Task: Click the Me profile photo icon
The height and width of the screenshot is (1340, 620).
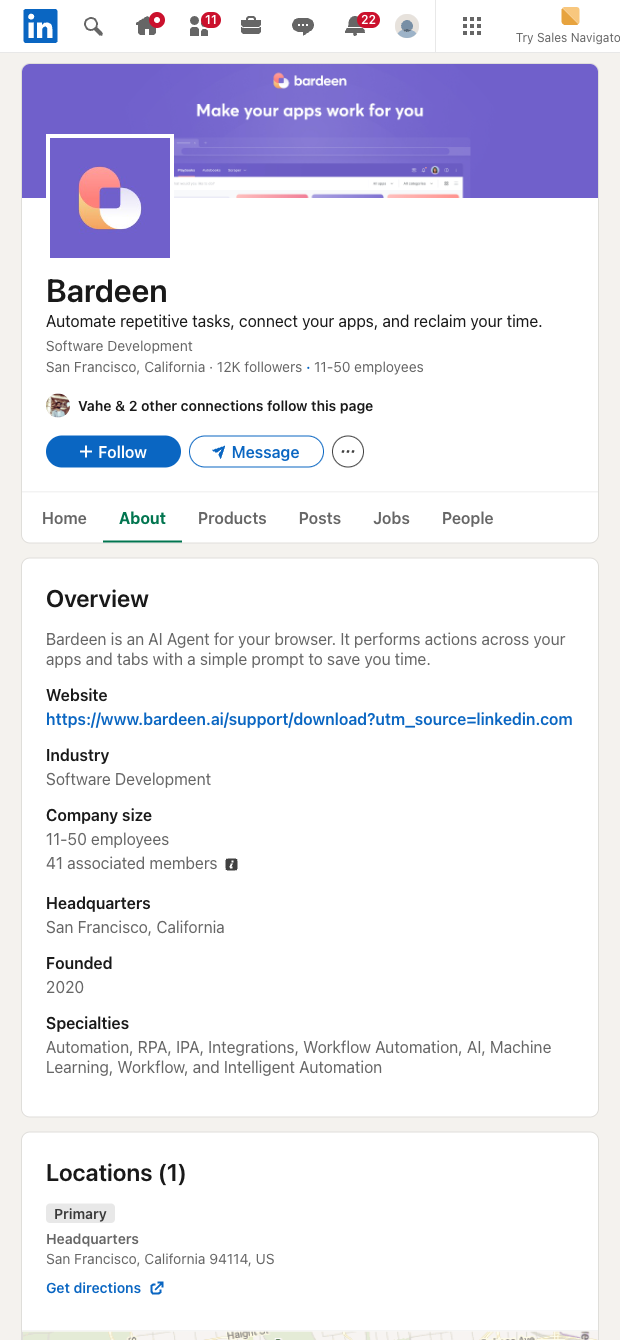Action: pos(407,27)
